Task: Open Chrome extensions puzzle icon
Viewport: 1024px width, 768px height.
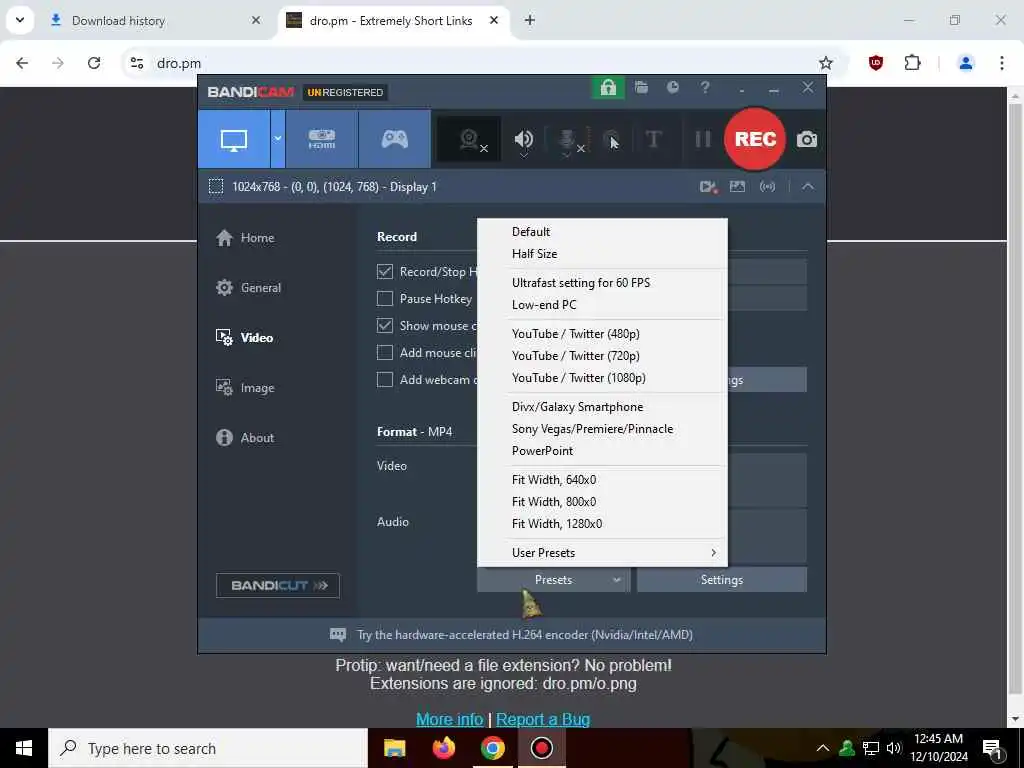Action: click(x=912, y=63)
